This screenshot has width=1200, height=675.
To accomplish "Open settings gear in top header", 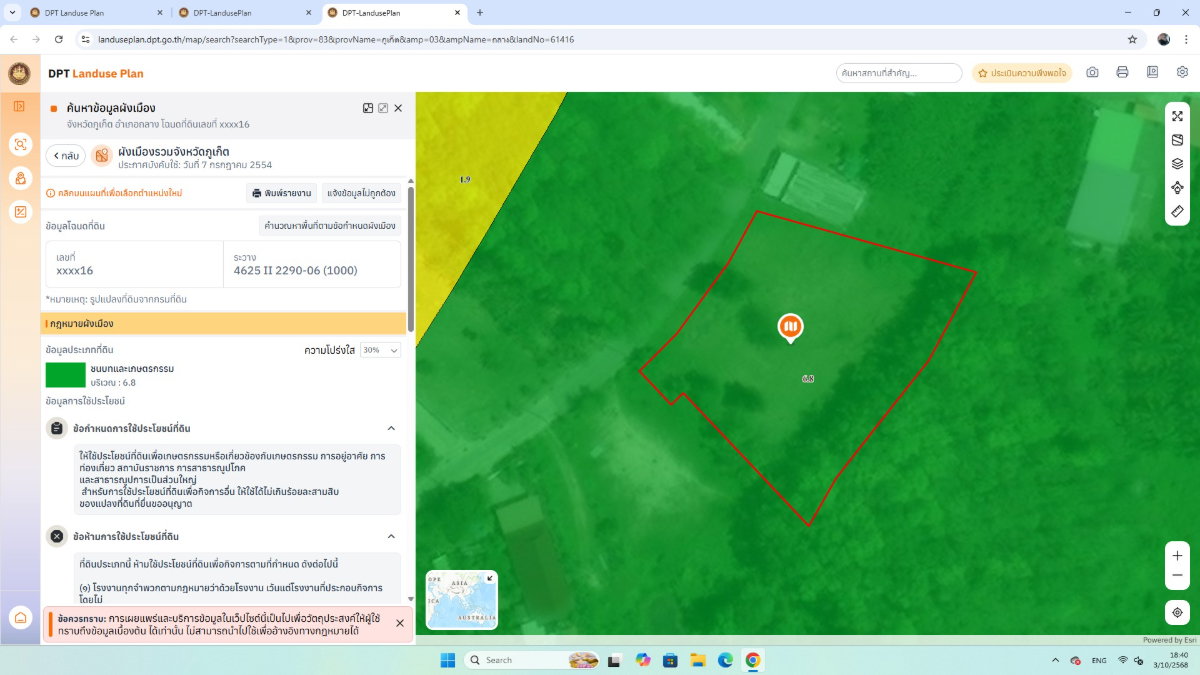I will click(1182, 73).
